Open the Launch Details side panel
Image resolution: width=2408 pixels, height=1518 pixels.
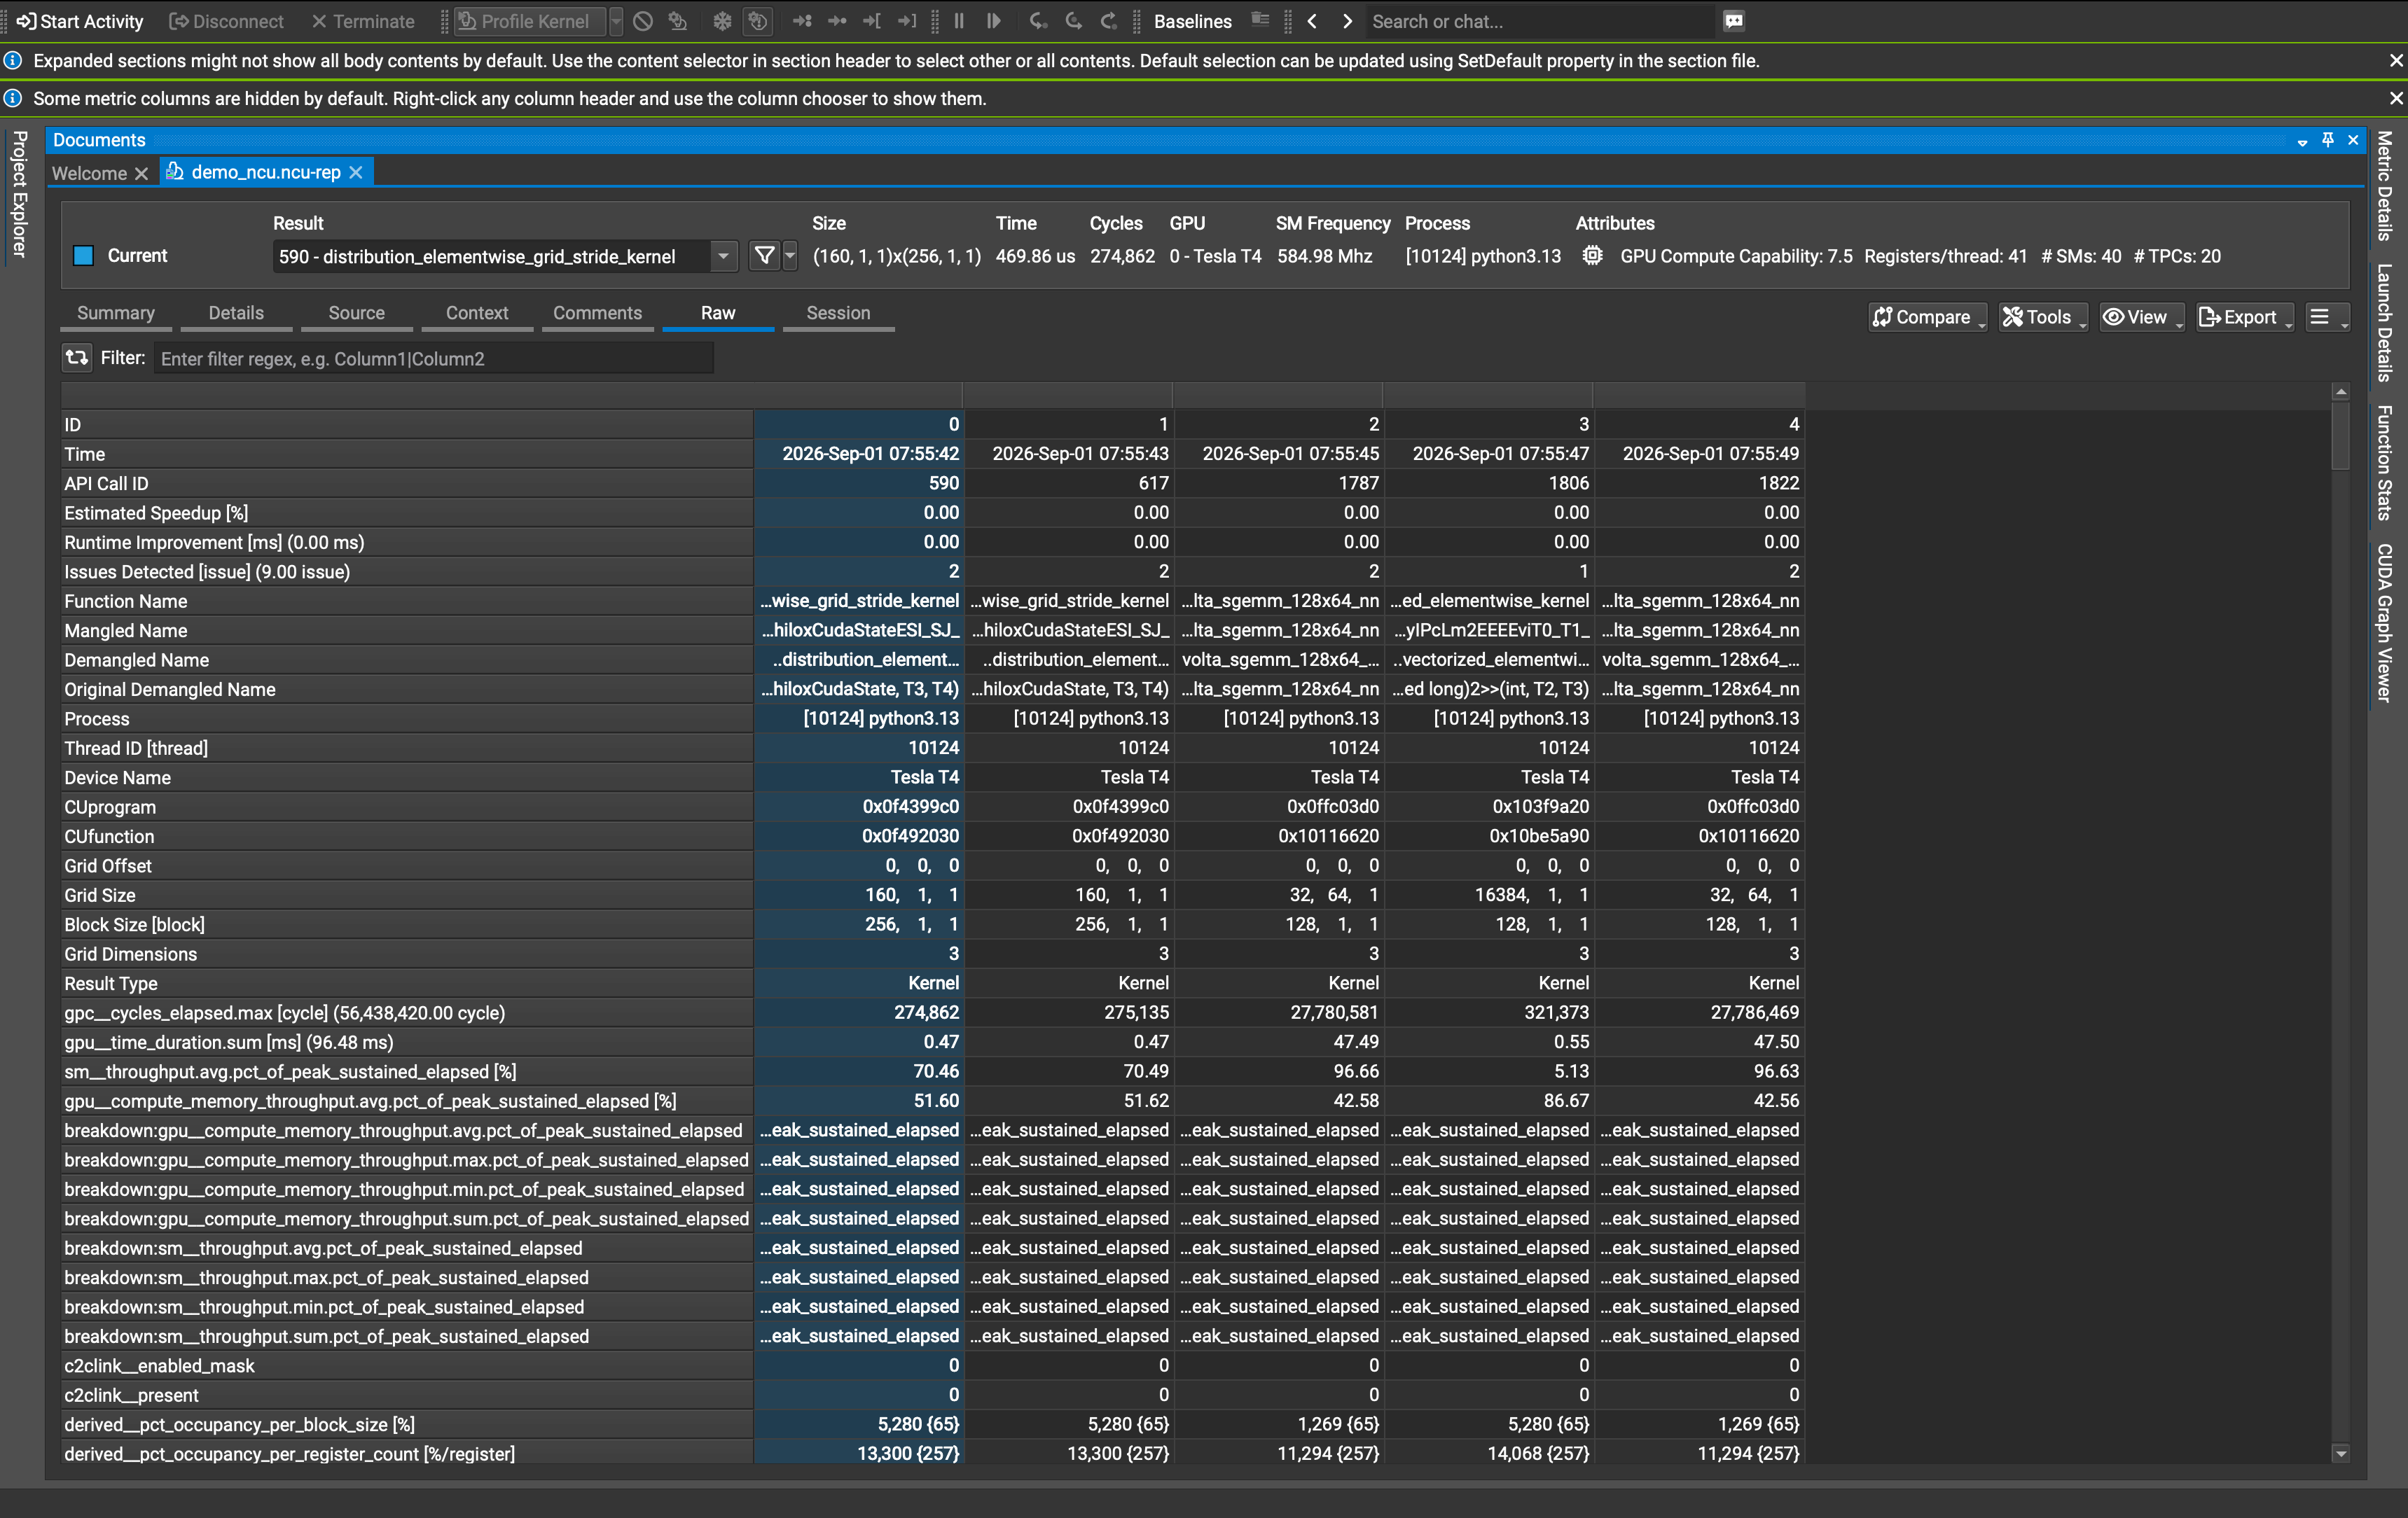(2385, 323)
